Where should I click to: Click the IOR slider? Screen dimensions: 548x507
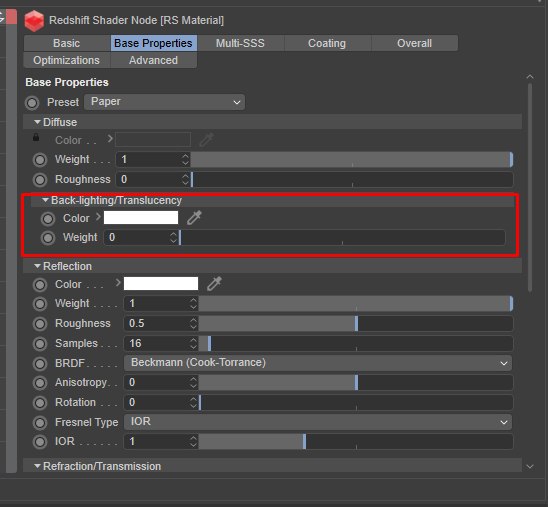pos(355,441)
